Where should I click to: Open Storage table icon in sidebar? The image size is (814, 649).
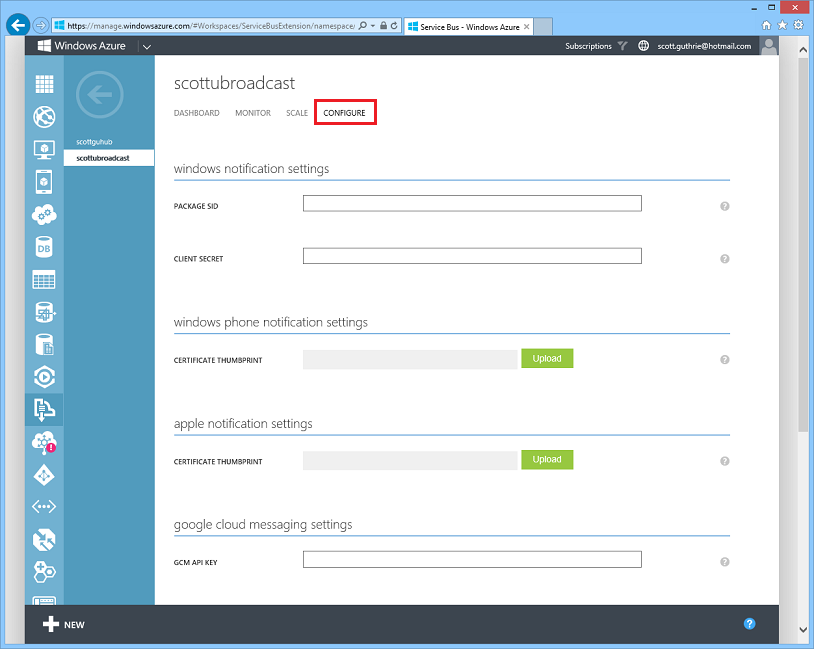tap(44, 280)
